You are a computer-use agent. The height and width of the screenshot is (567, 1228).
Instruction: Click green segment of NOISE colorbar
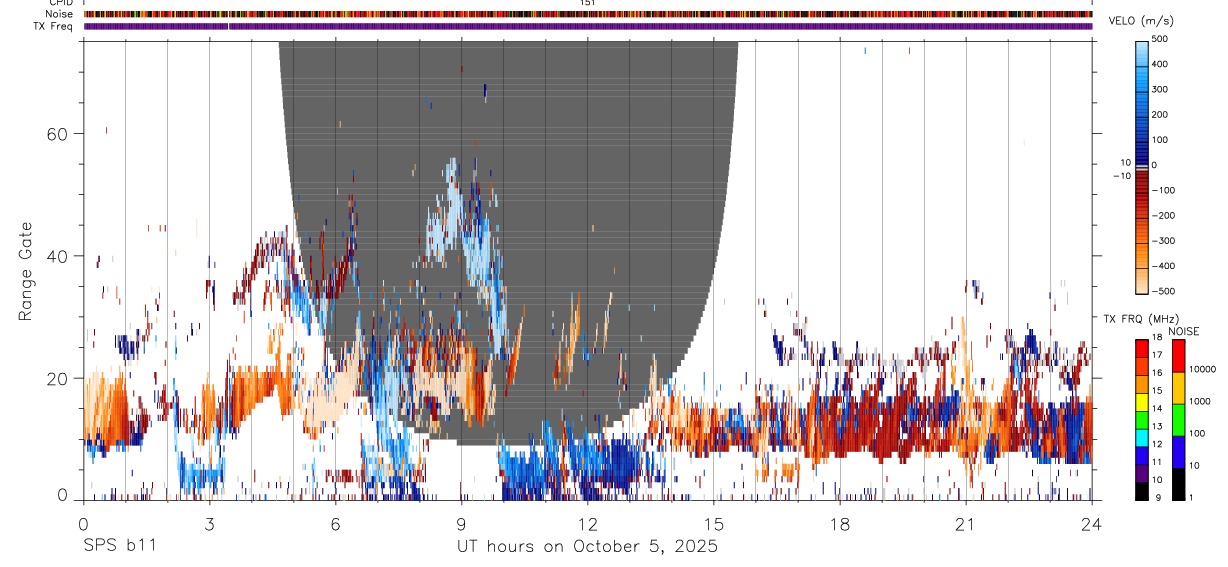pos(1179,420)
